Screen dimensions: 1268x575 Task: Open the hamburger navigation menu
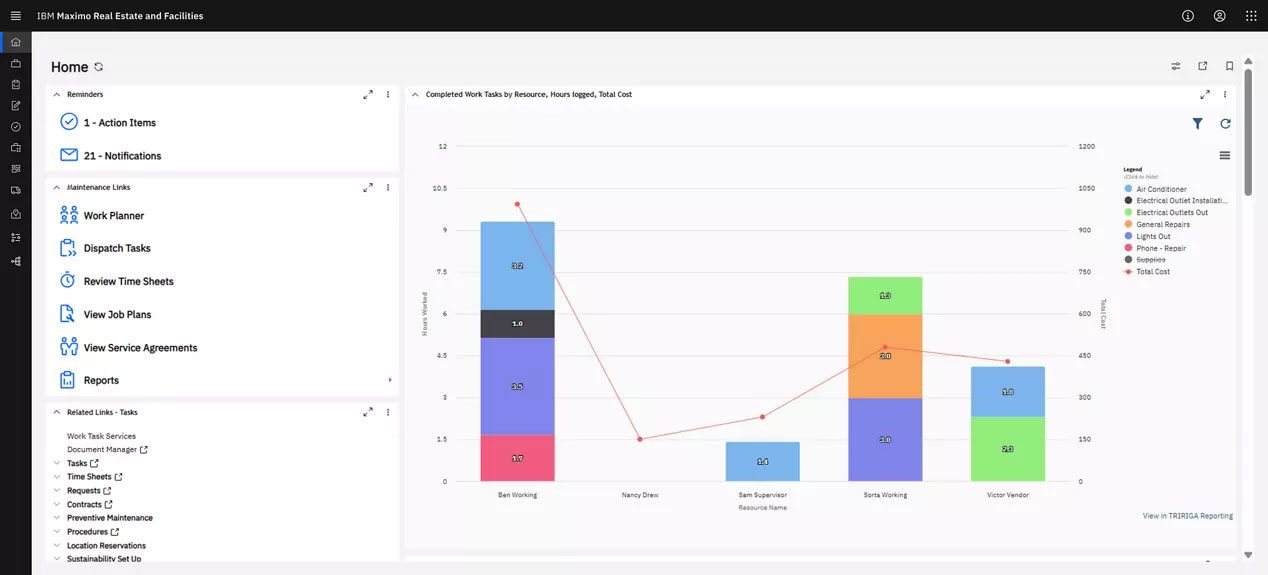[x=15, y=16]
